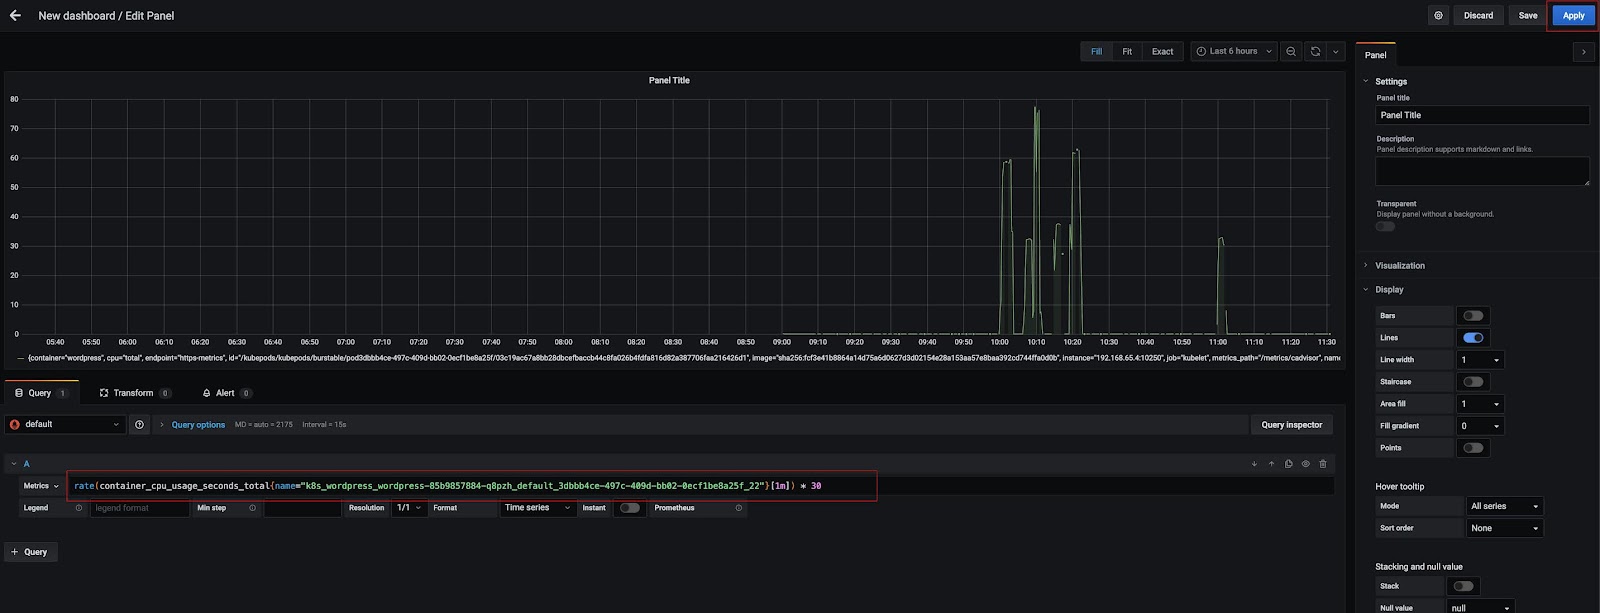Click the legend format input
Viewport: 1600px width, 613px height.
point(140,508)
